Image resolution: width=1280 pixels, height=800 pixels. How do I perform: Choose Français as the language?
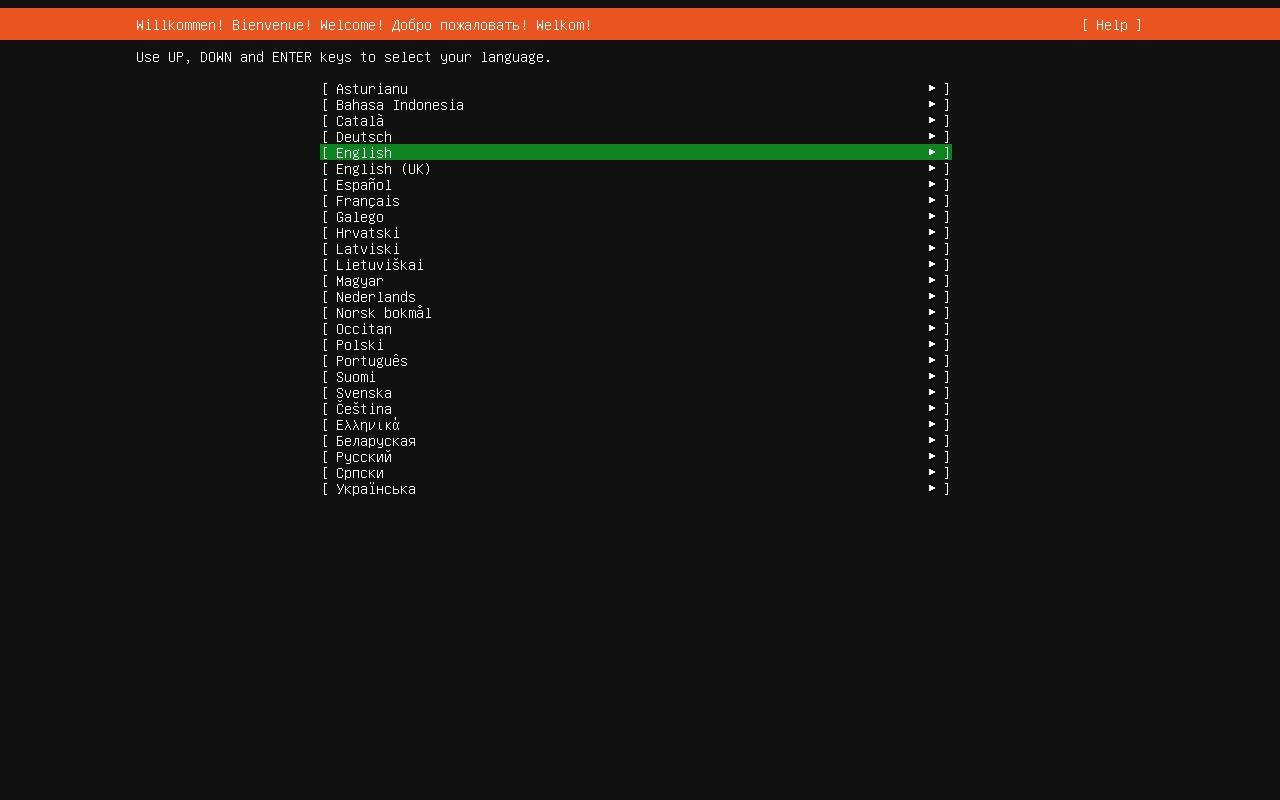click(367, 200)
